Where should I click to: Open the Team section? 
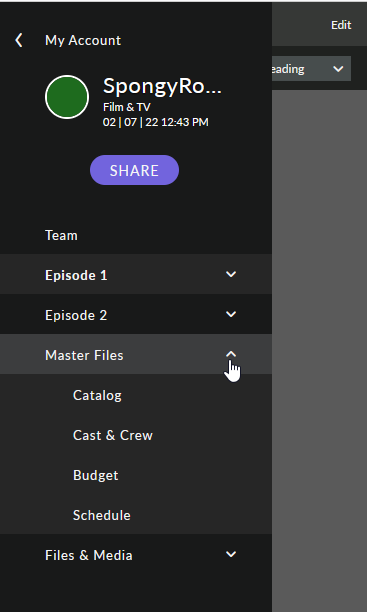click(61, 235)
